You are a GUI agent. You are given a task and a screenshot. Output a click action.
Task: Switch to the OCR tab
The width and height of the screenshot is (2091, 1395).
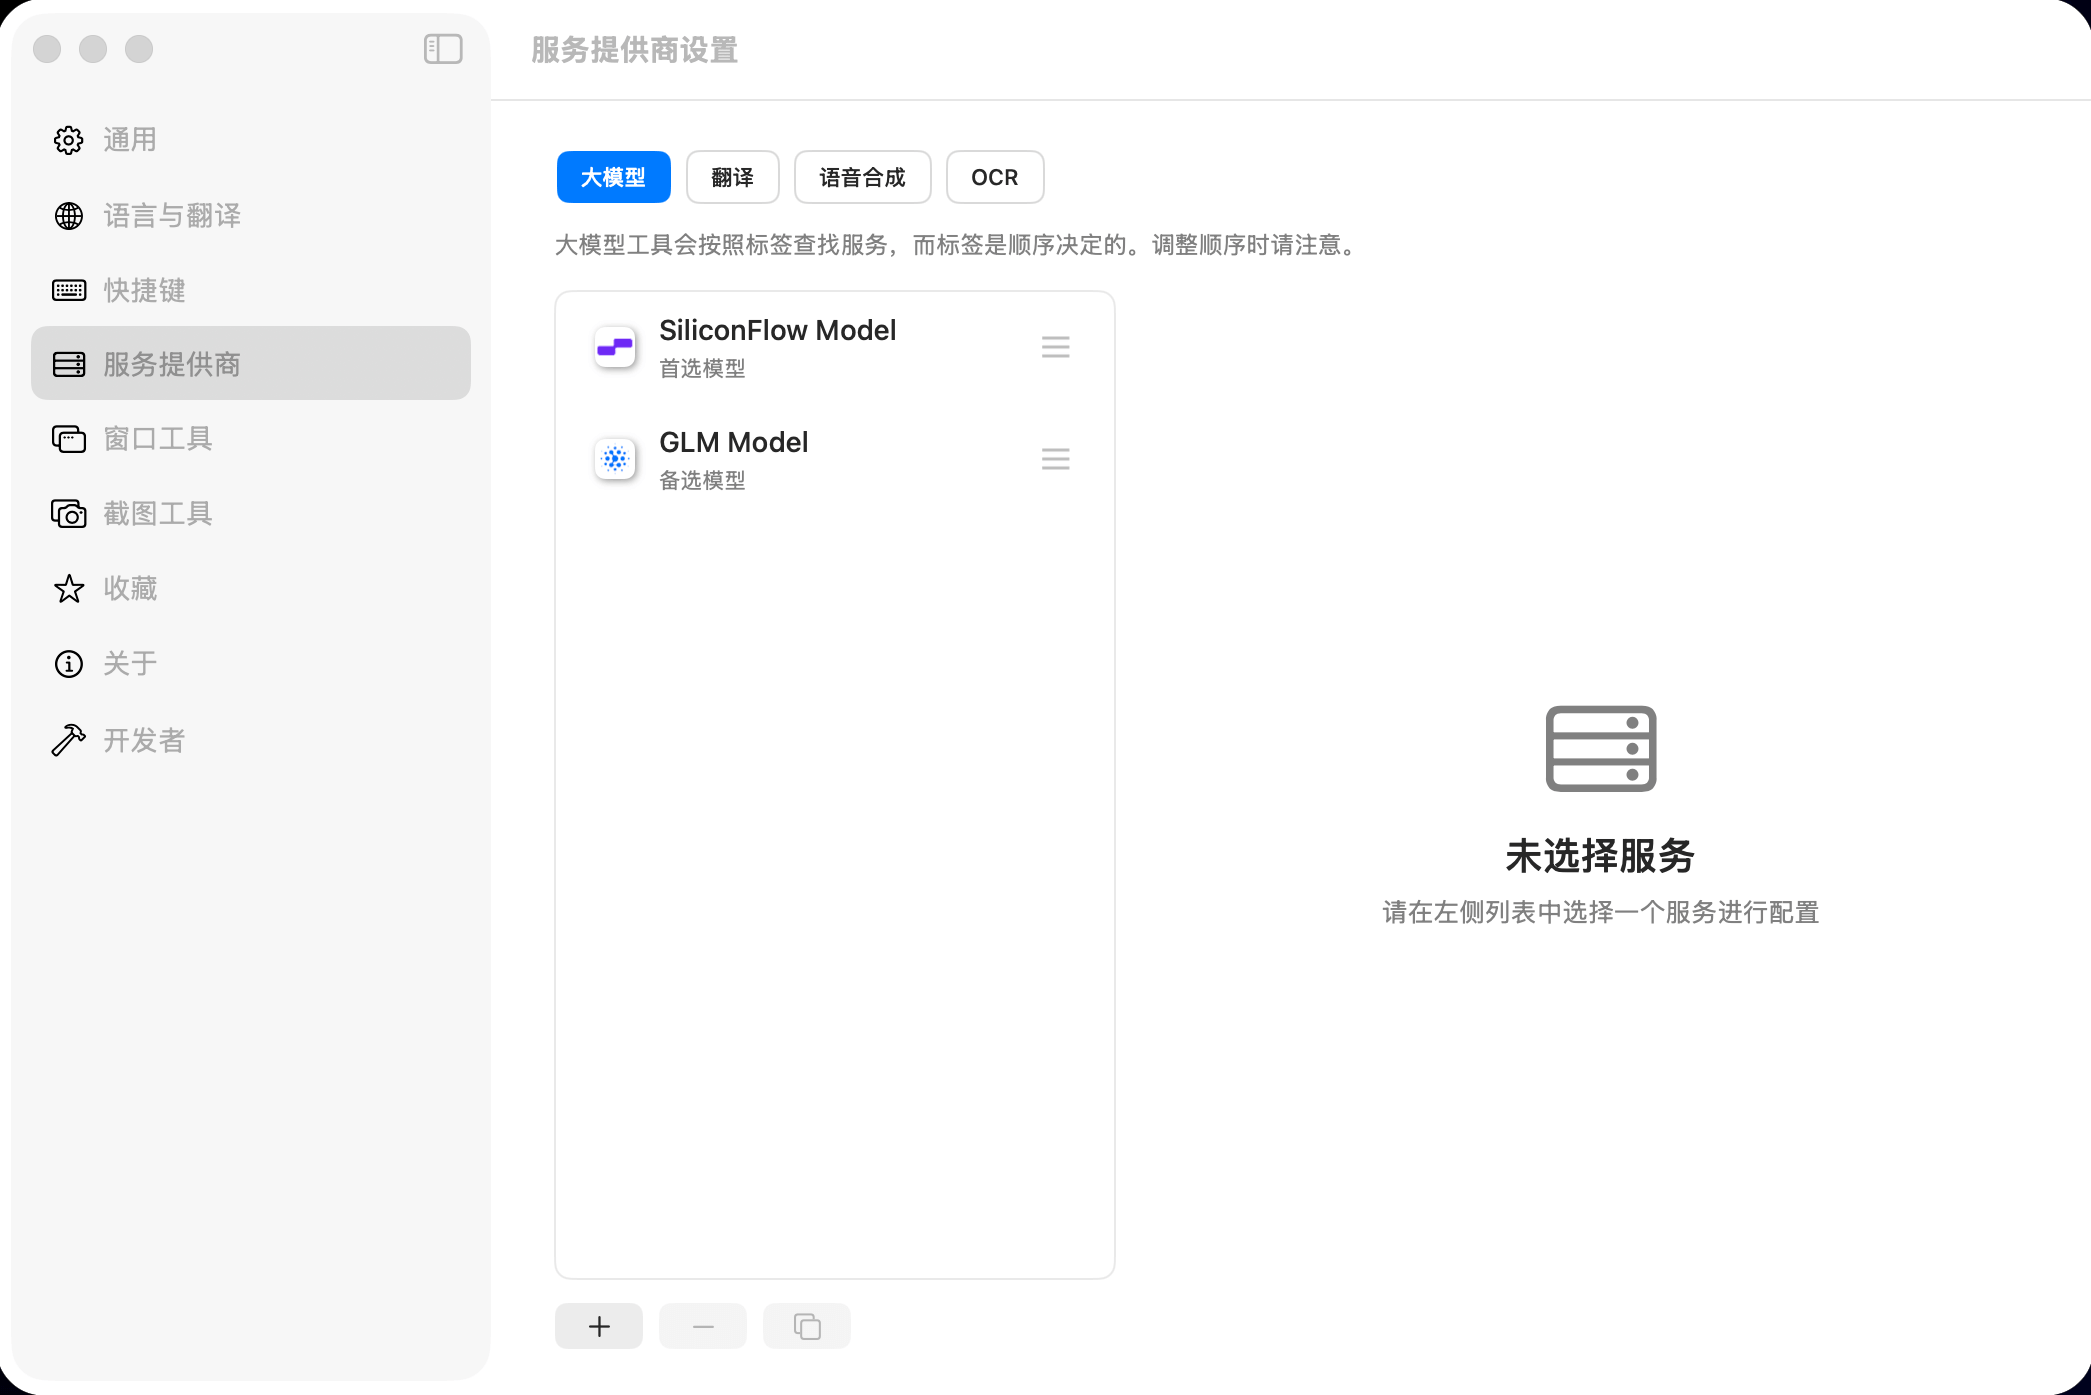click(x=994, y=177)
